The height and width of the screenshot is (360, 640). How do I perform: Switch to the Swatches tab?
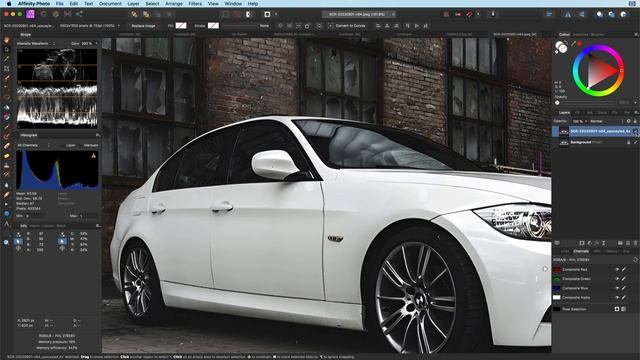point(580,35)
